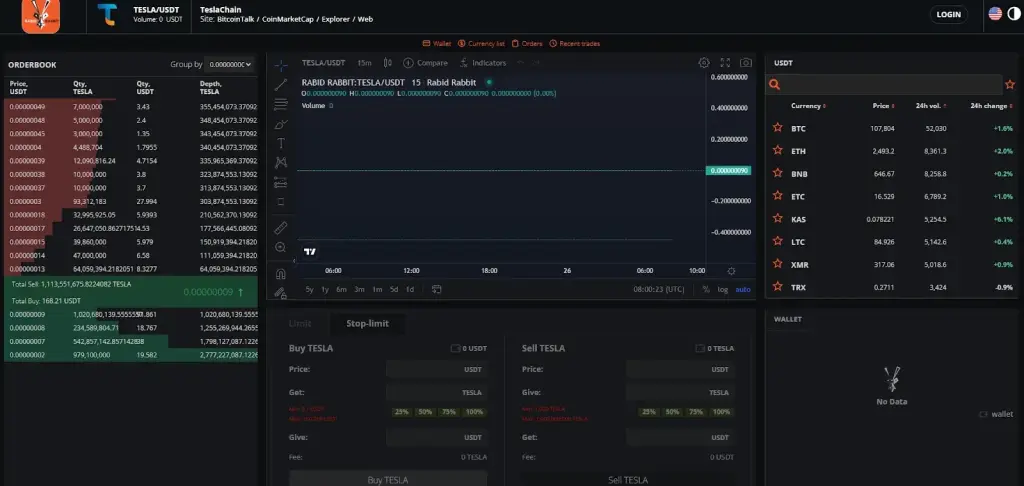1024x486 pixels.
Task: Open the Wallet menu link
Action: 437,44
